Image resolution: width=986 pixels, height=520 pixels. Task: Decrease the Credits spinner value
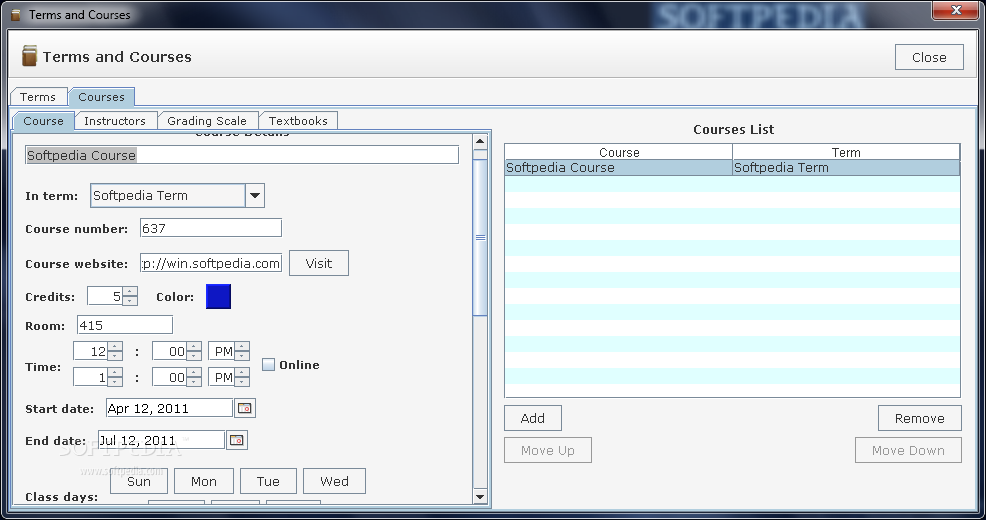point(130,301)
